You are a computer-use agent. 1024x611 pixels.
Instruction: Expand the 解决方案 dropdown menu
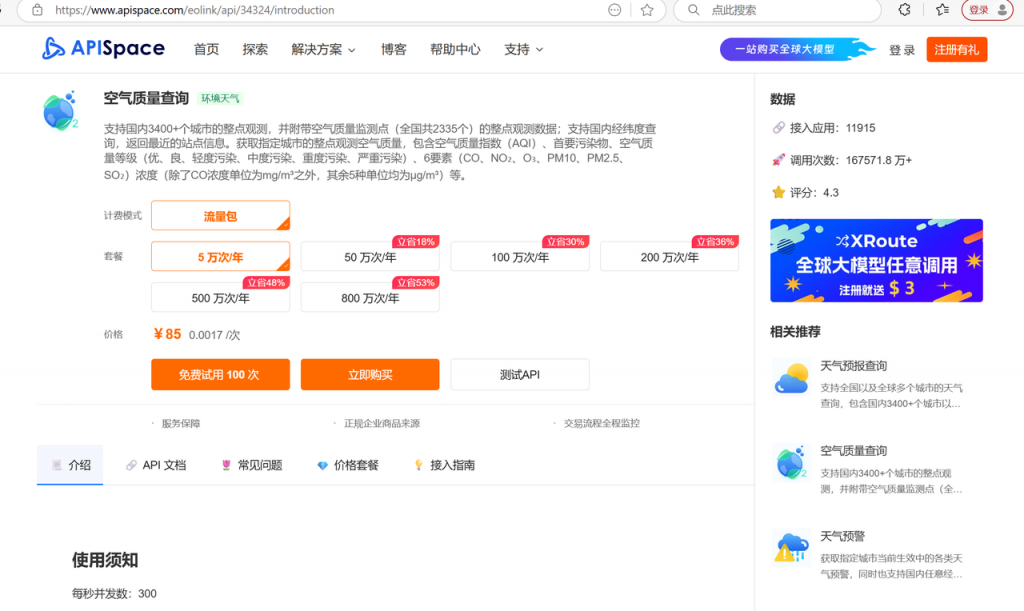(323, 50)
